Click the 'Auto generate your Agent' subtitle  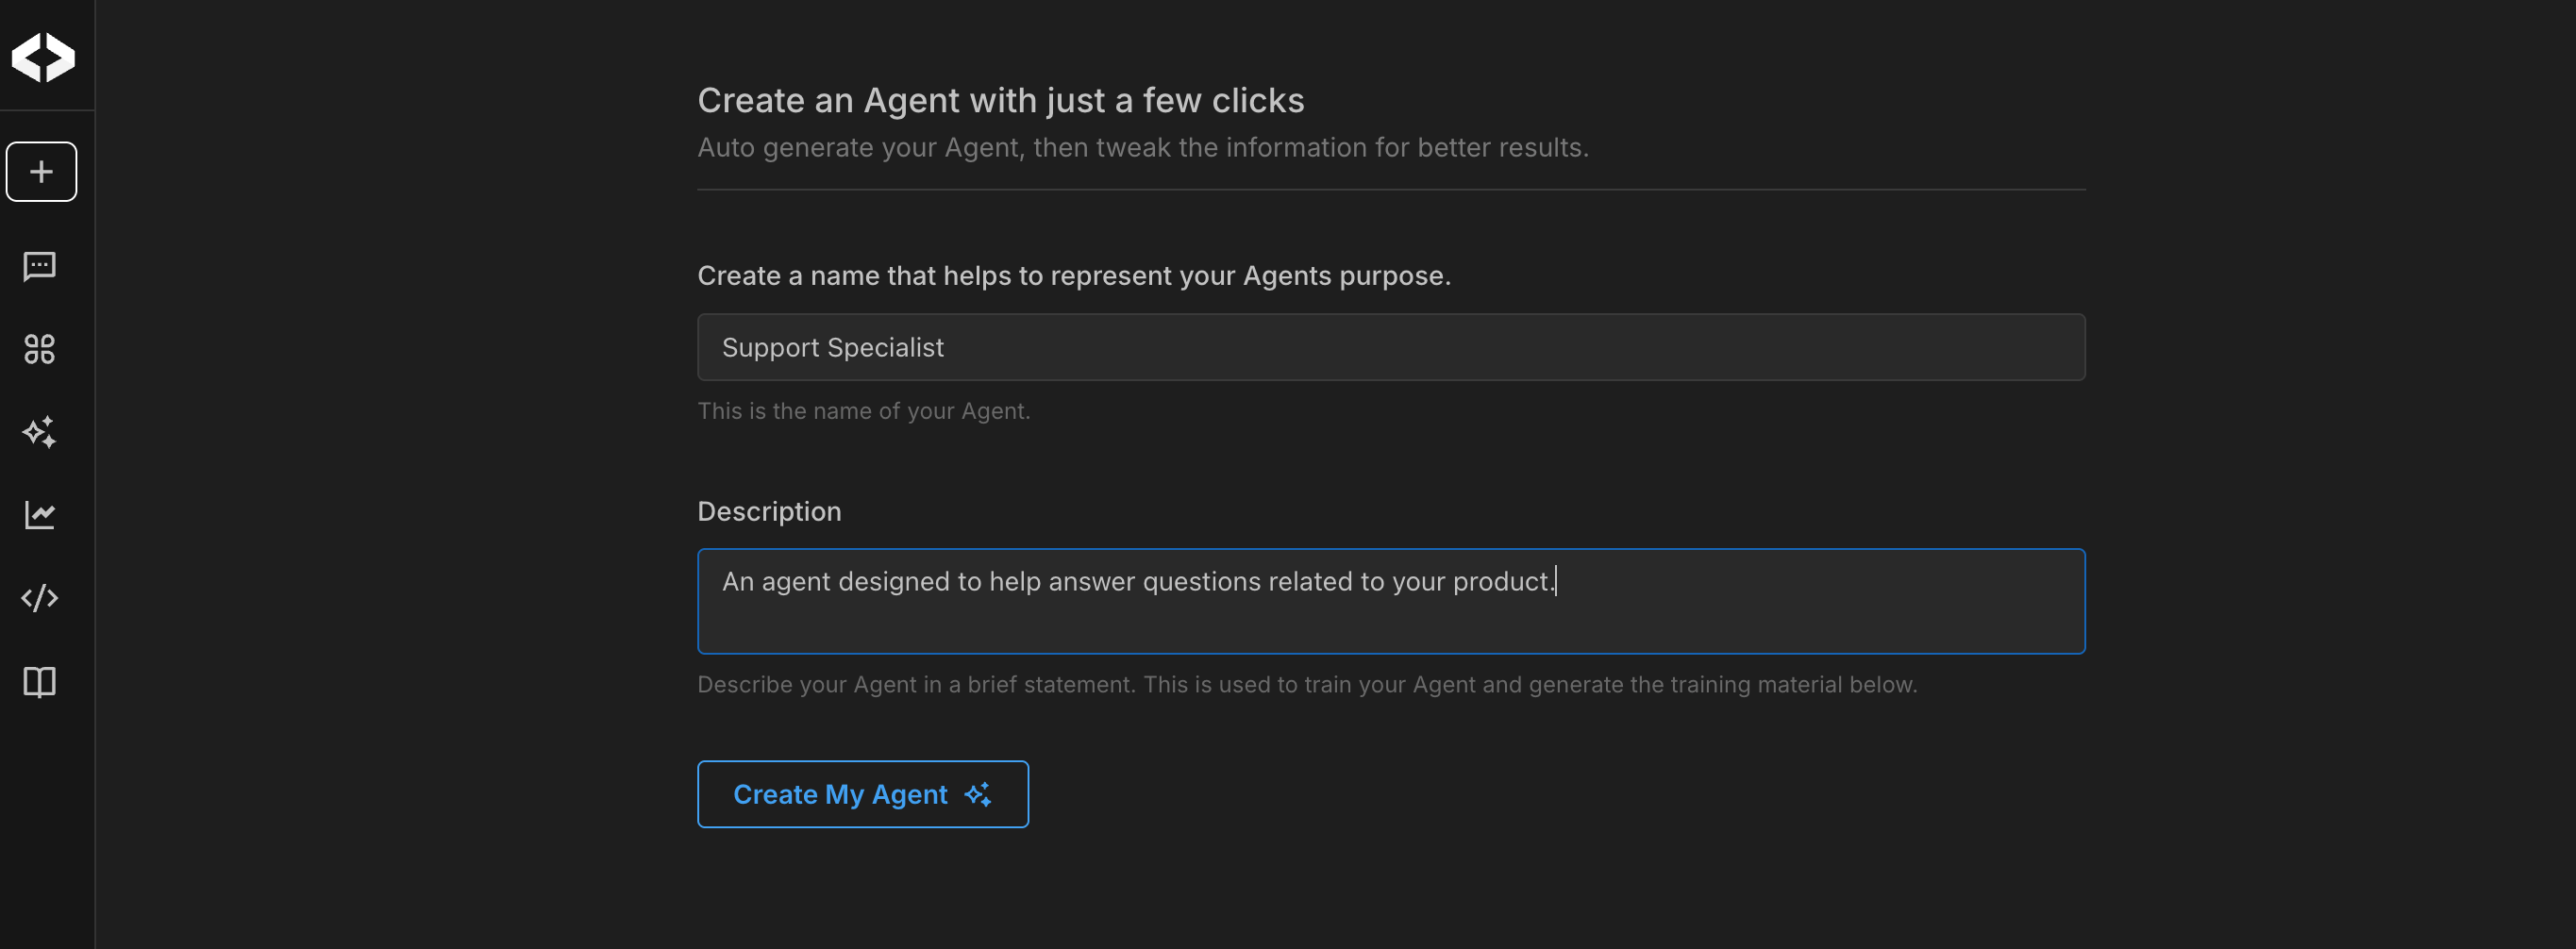(x=1142, y=148)
